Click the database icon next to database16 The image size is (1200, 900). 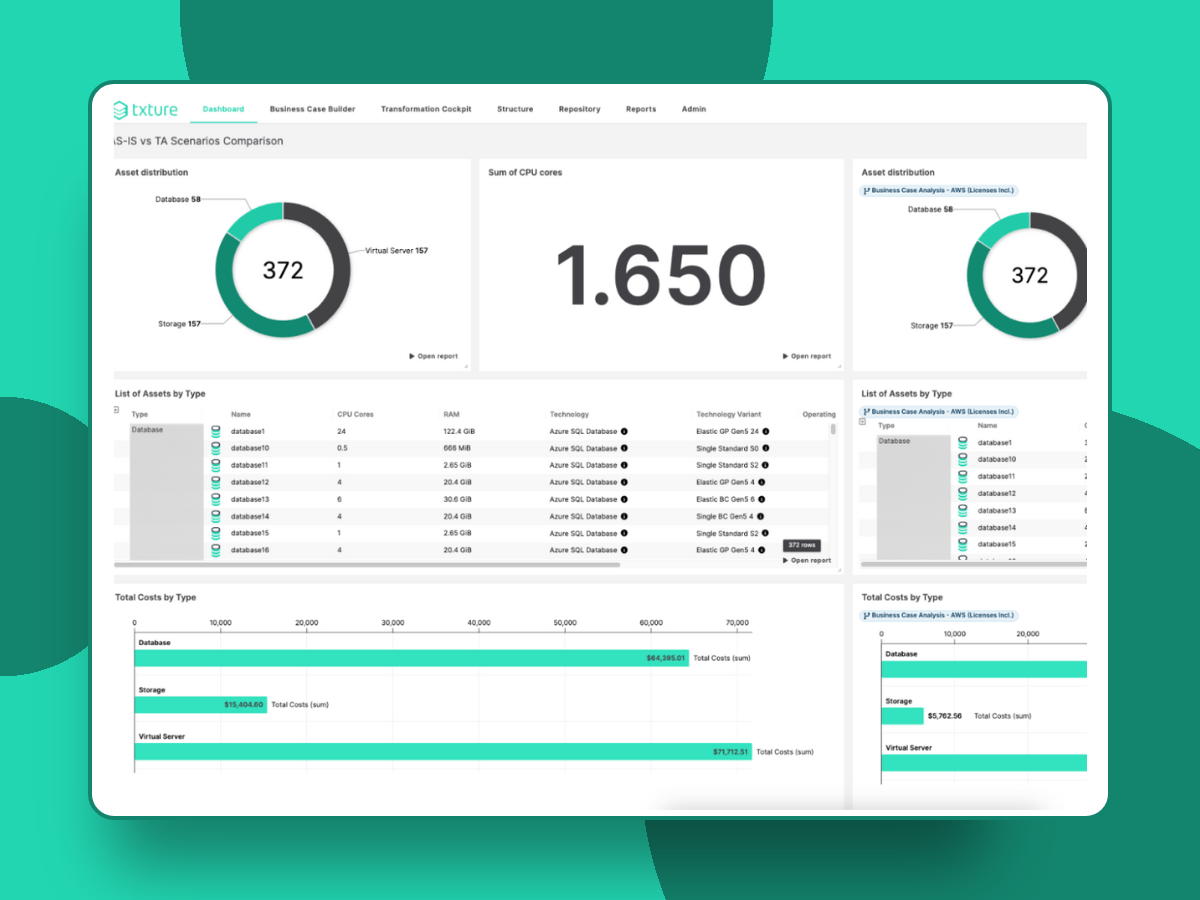click(x=215, y=550)
